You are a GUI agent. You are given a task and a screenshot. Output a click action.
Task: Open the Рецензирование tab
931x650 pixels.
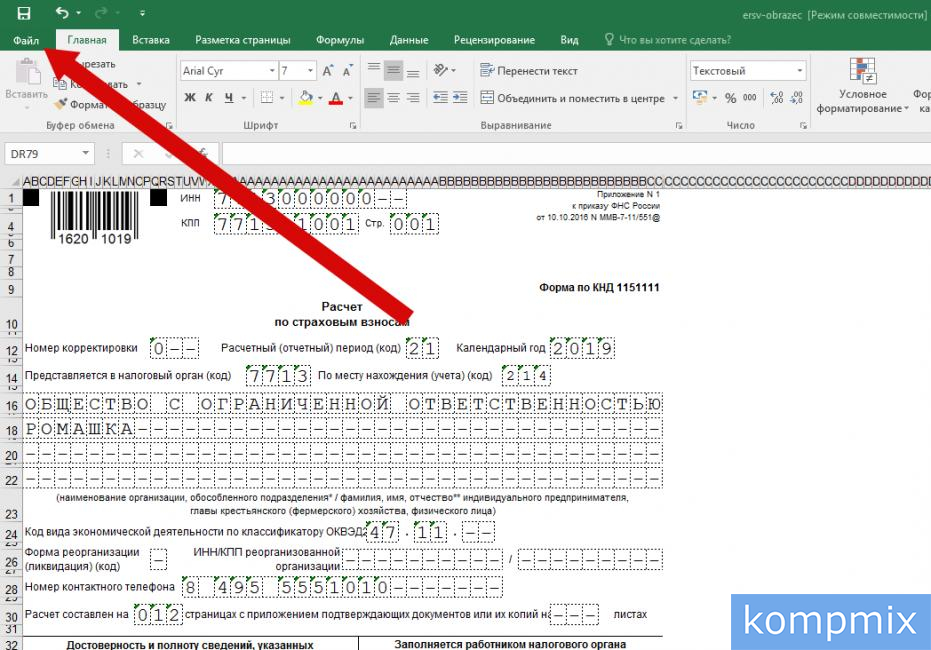coord(494,40)
